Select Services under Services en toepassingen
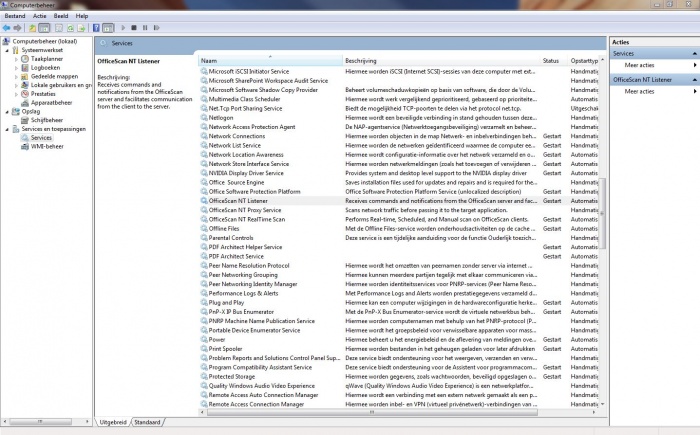 41,138
